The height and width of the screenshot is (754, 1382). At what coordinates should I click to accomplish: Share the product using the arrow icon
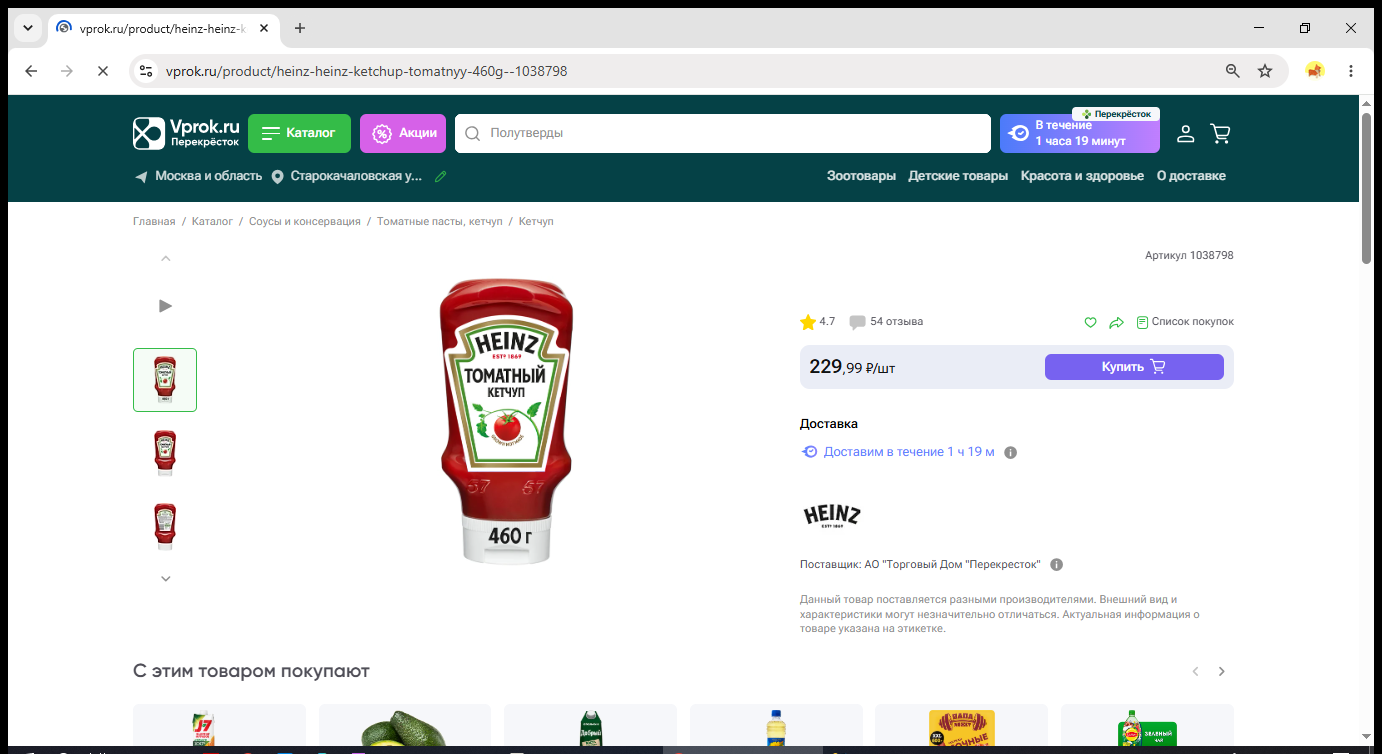coord(1117,322)
